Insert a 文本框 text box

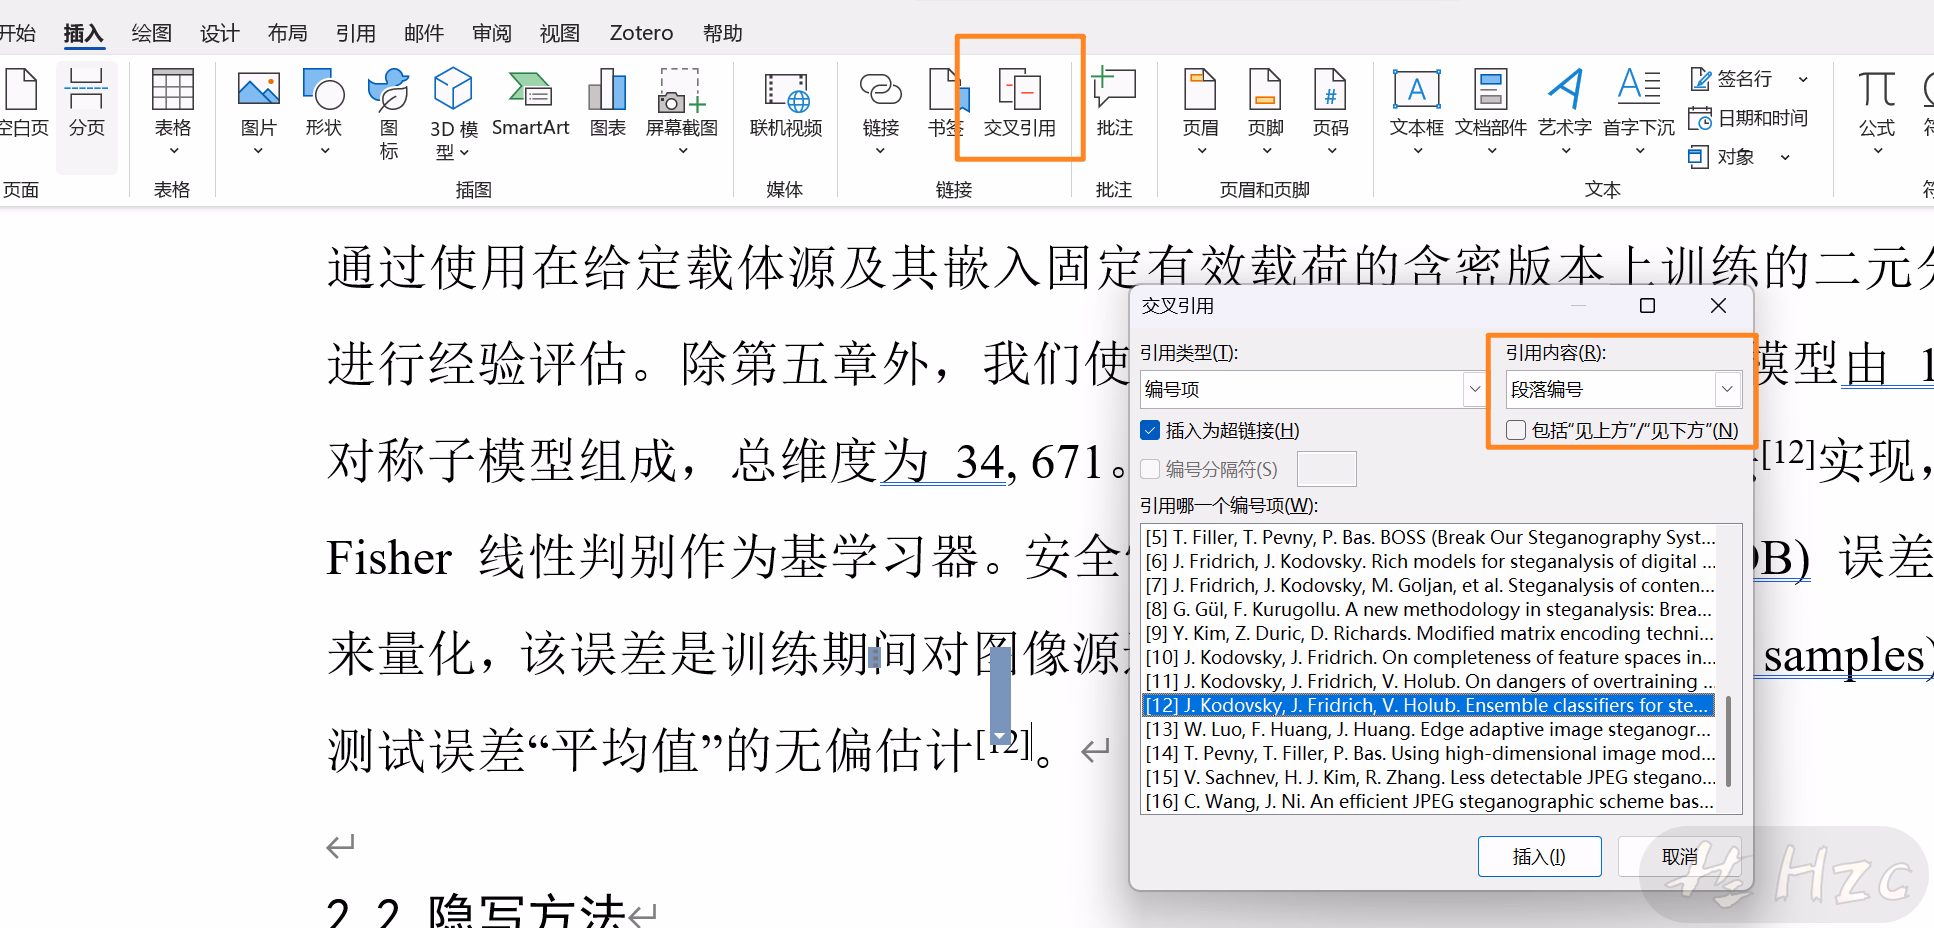[1416, 111]
